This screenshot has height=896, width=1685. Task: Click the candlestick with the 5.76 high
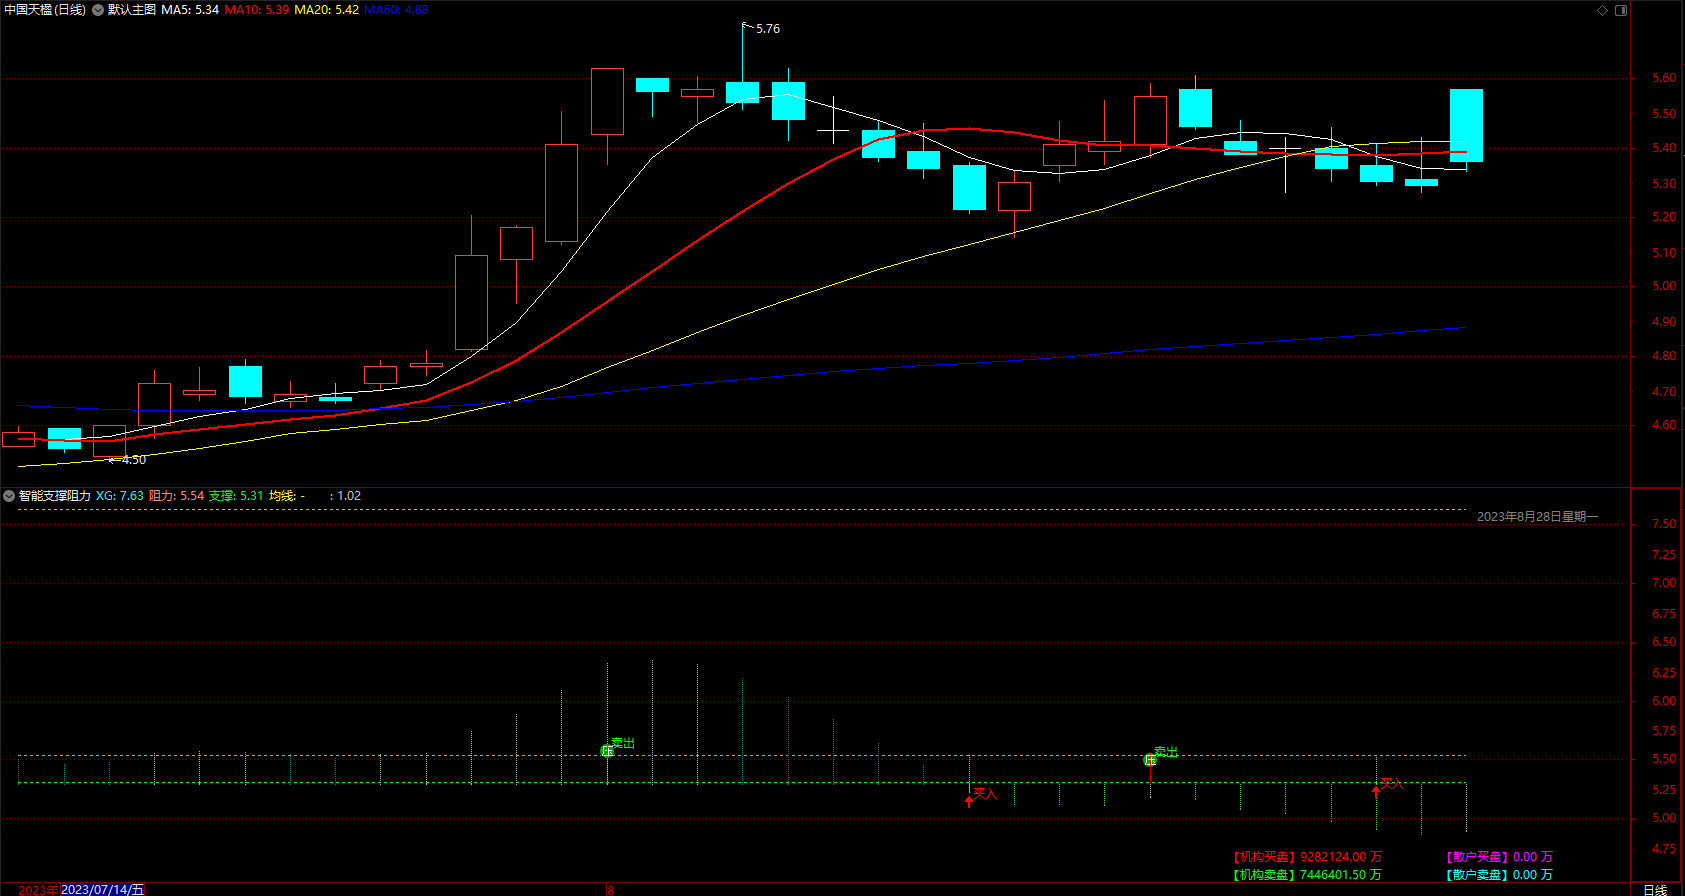point(742,92)
